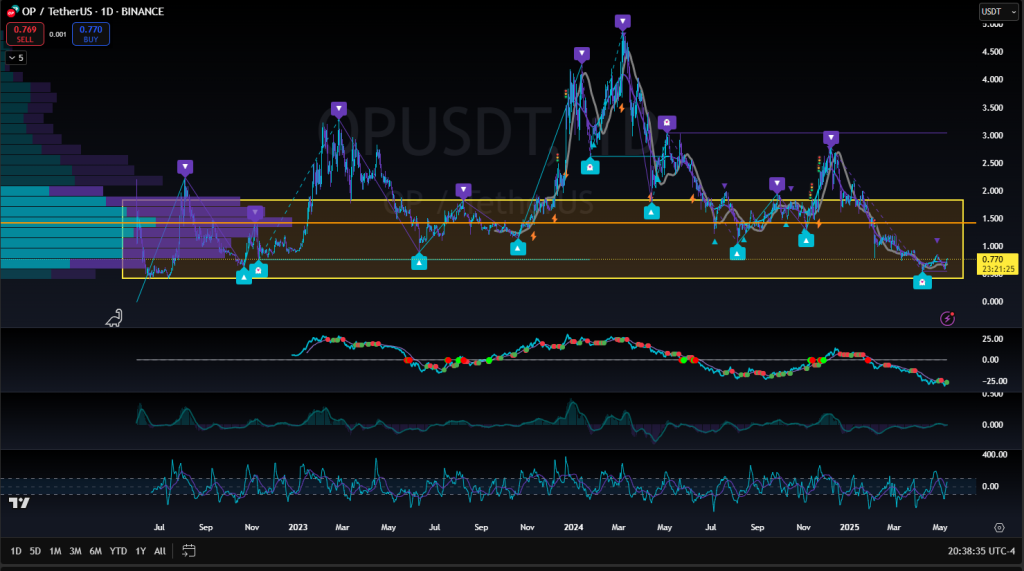Click cyan buy marker at August 2024 low
Image resolution: width=1024 pixels, height=571 pixels.
(x=737, y=252)
